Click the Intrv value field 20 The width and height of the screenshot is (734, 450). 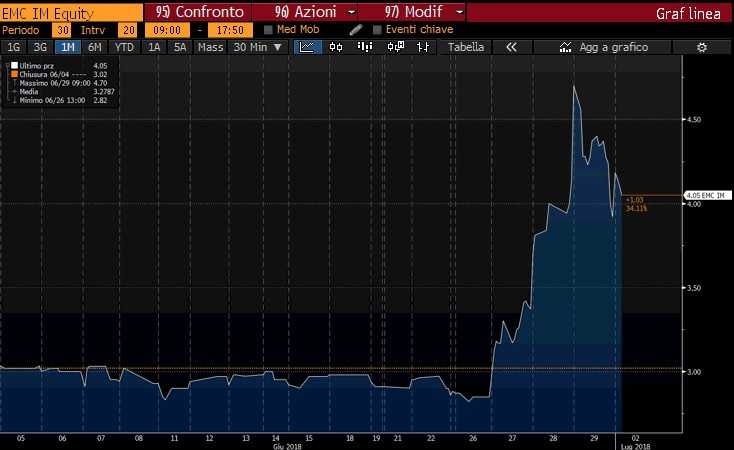coord(128,30)
